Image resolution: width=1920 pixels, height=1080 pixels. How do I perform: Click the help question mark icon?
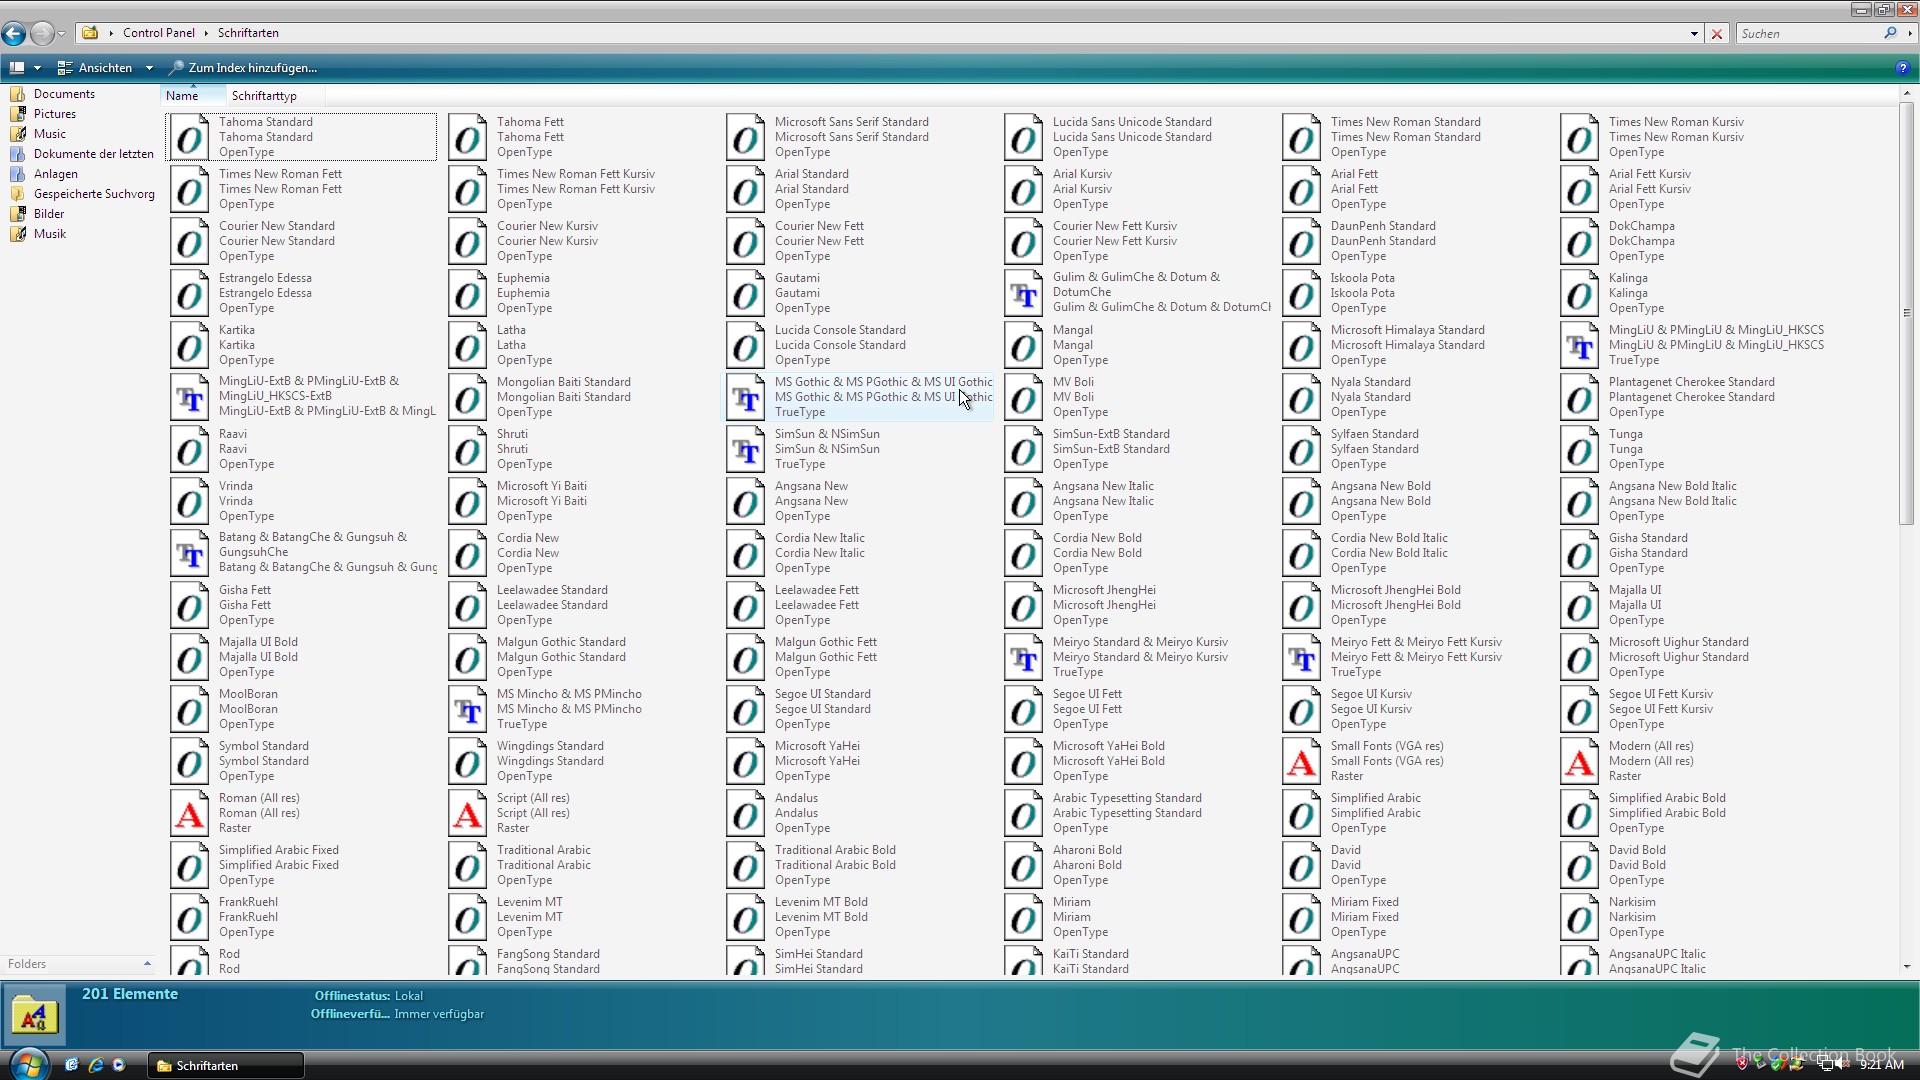coord(1901,68)
